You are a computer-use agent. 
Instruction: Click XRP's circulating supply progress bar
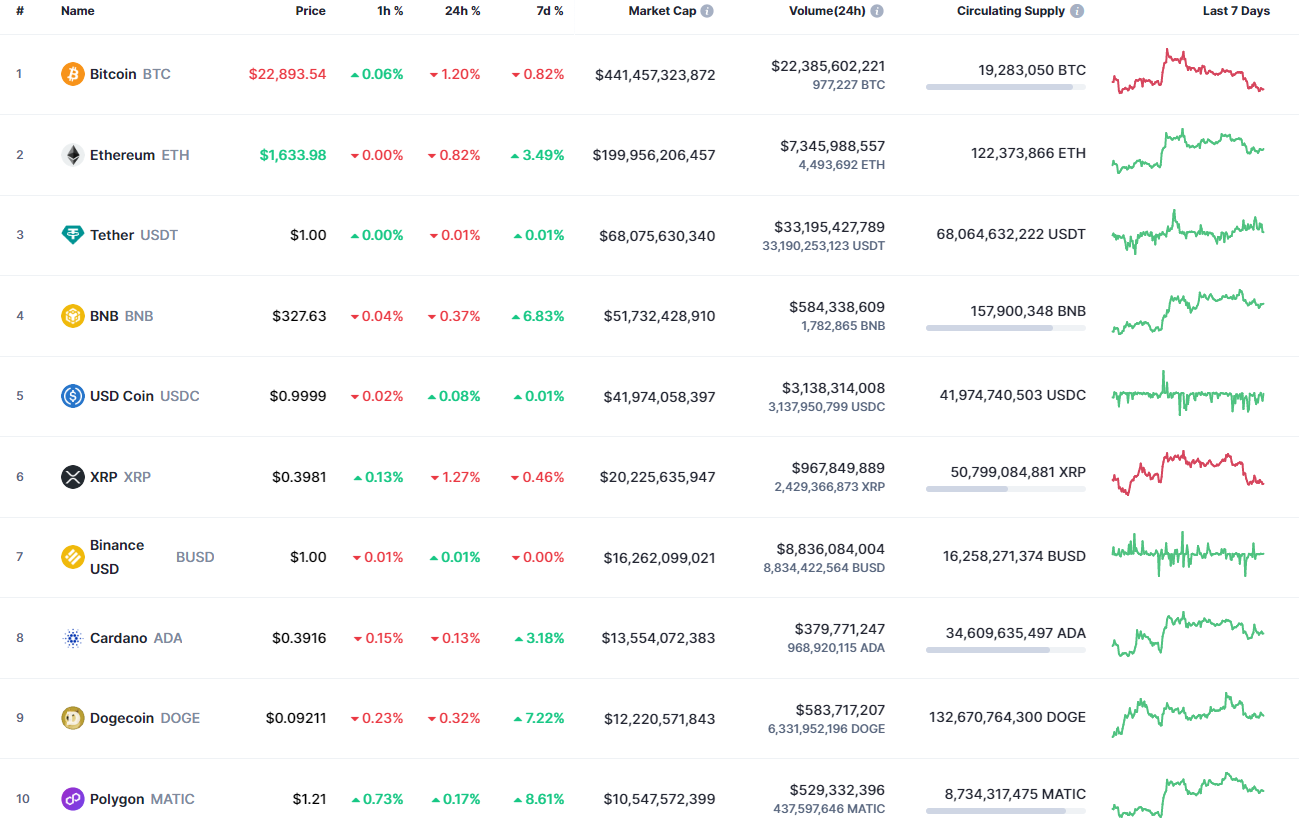point(1005,491)
